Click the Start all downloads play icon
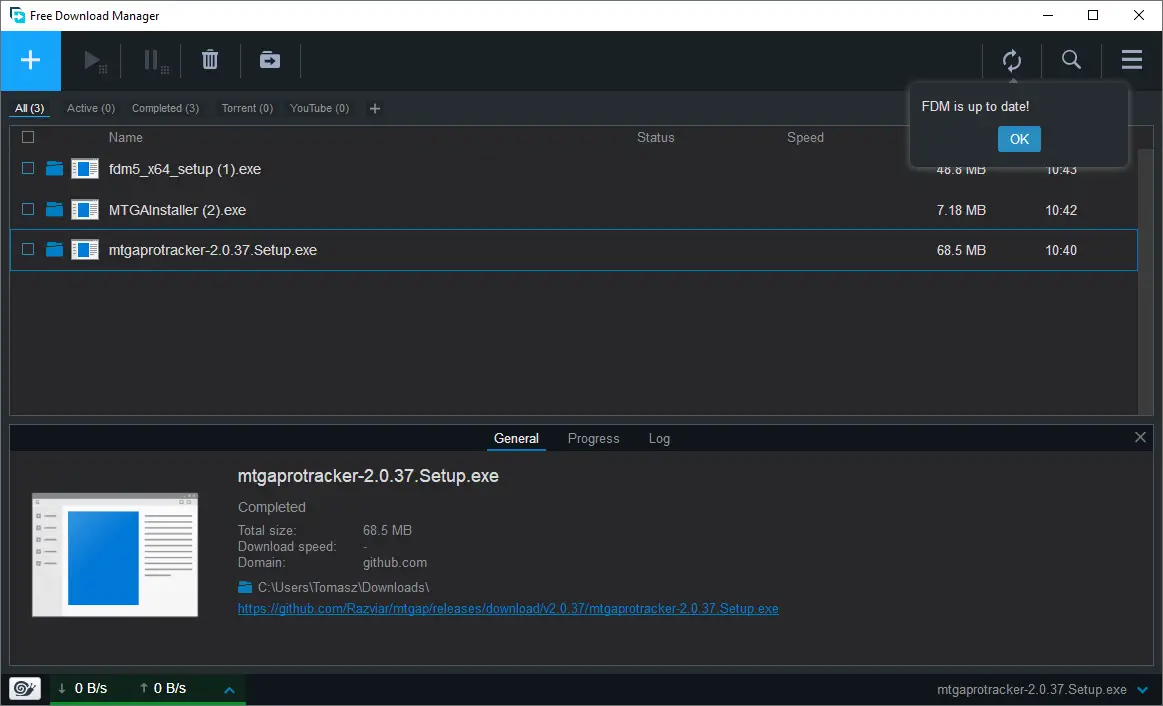 coord(93,61)
